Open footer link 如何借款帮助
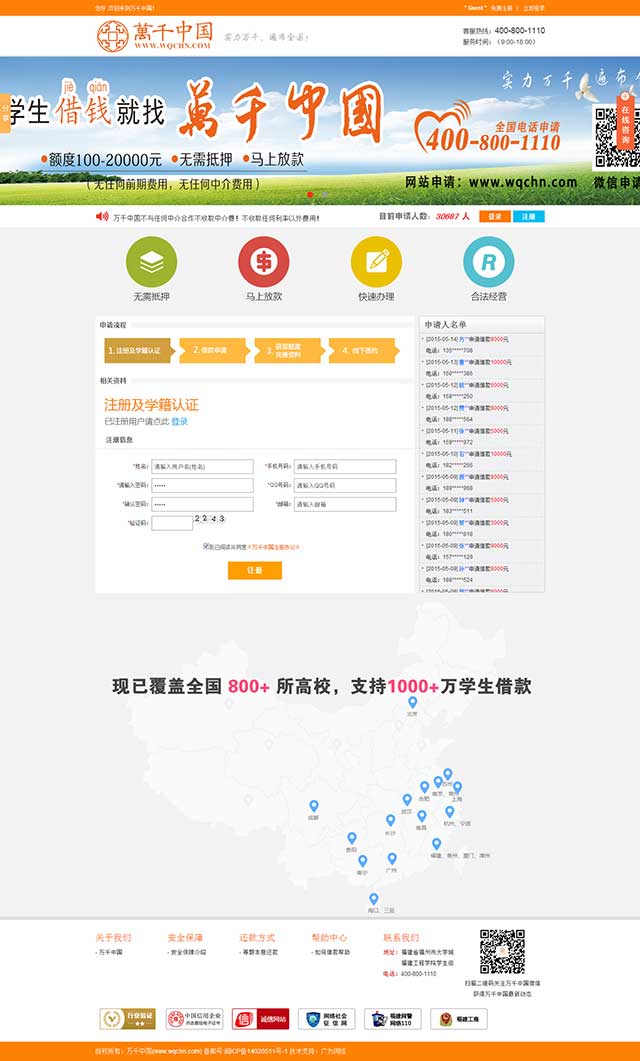The height and width of the screenshot is (1061, 640). [x=331, y=952]
